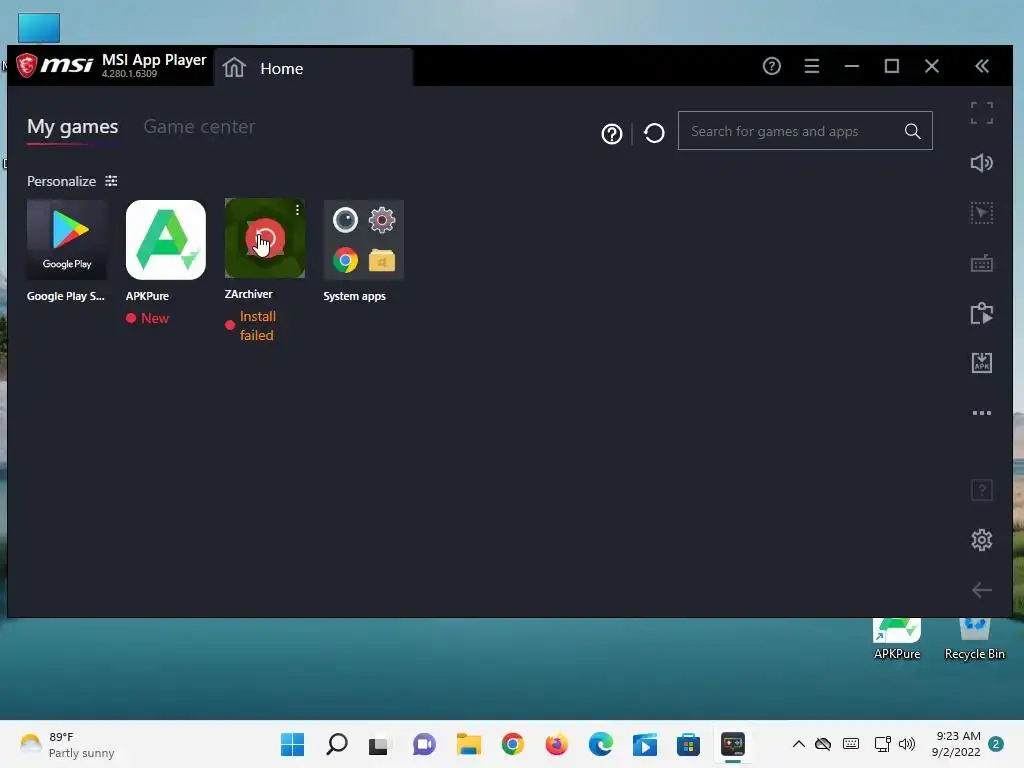The height and width of the screenshot is (768, 1024).
Task: Open the hamburger menu
Action: point(812,66)
